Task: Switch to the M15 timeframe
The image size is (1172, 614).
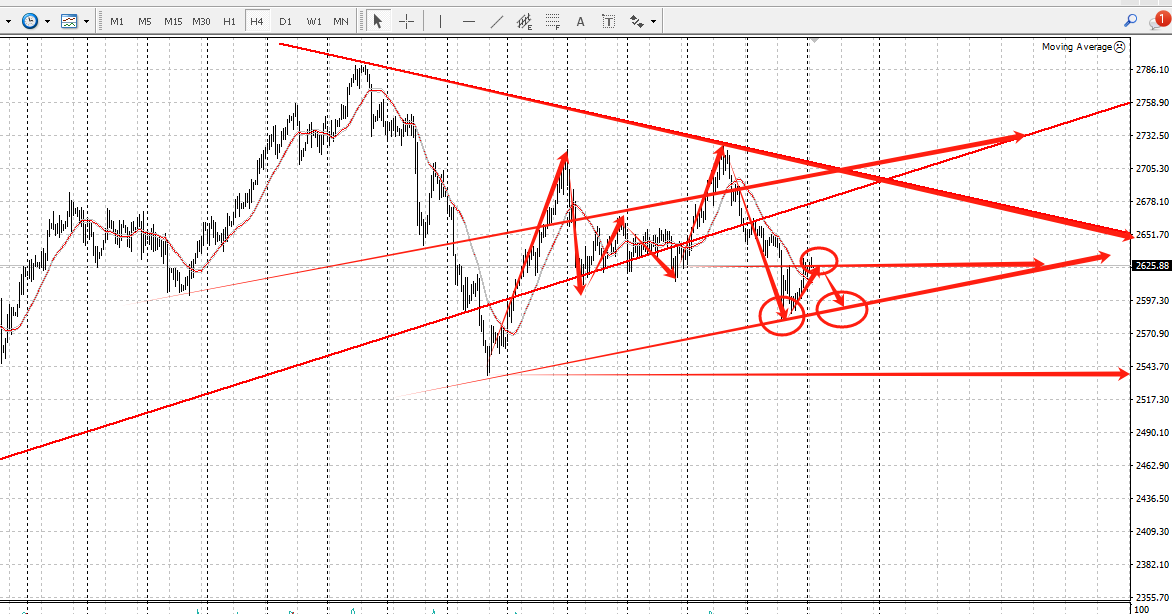Action: tap(173, 21)
